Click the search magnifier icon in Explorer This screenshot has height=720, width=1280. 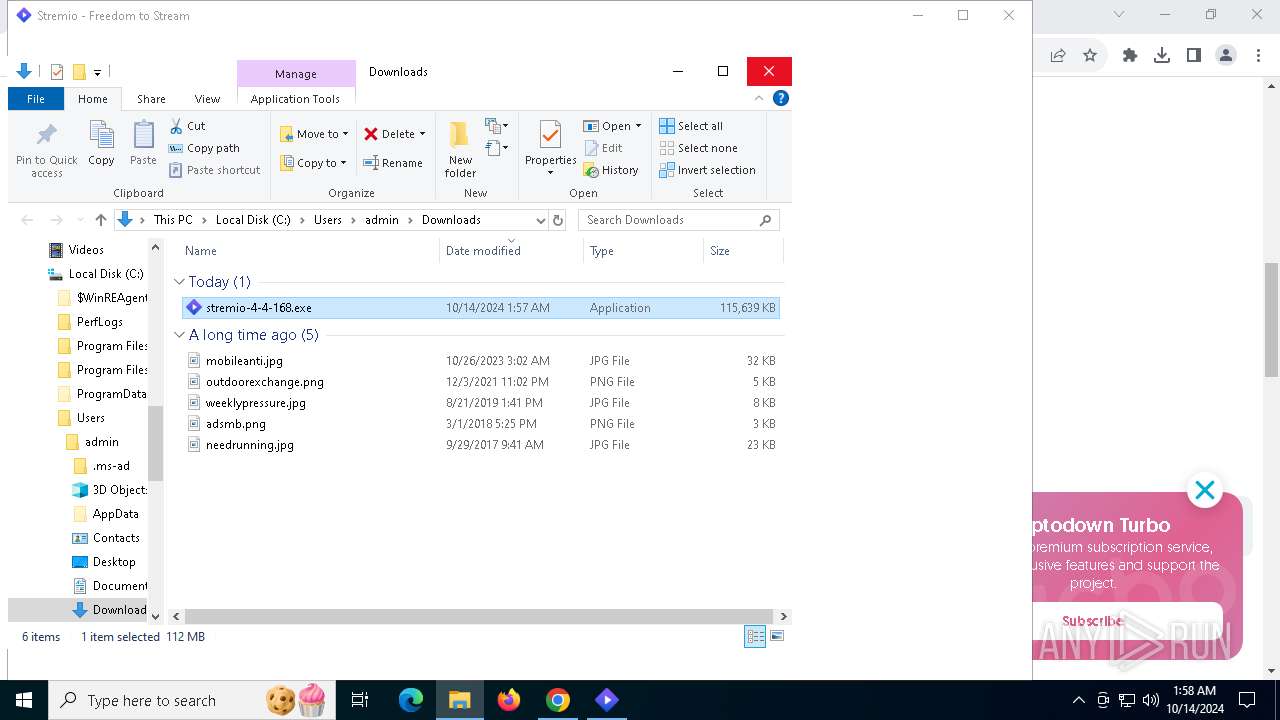766,220
